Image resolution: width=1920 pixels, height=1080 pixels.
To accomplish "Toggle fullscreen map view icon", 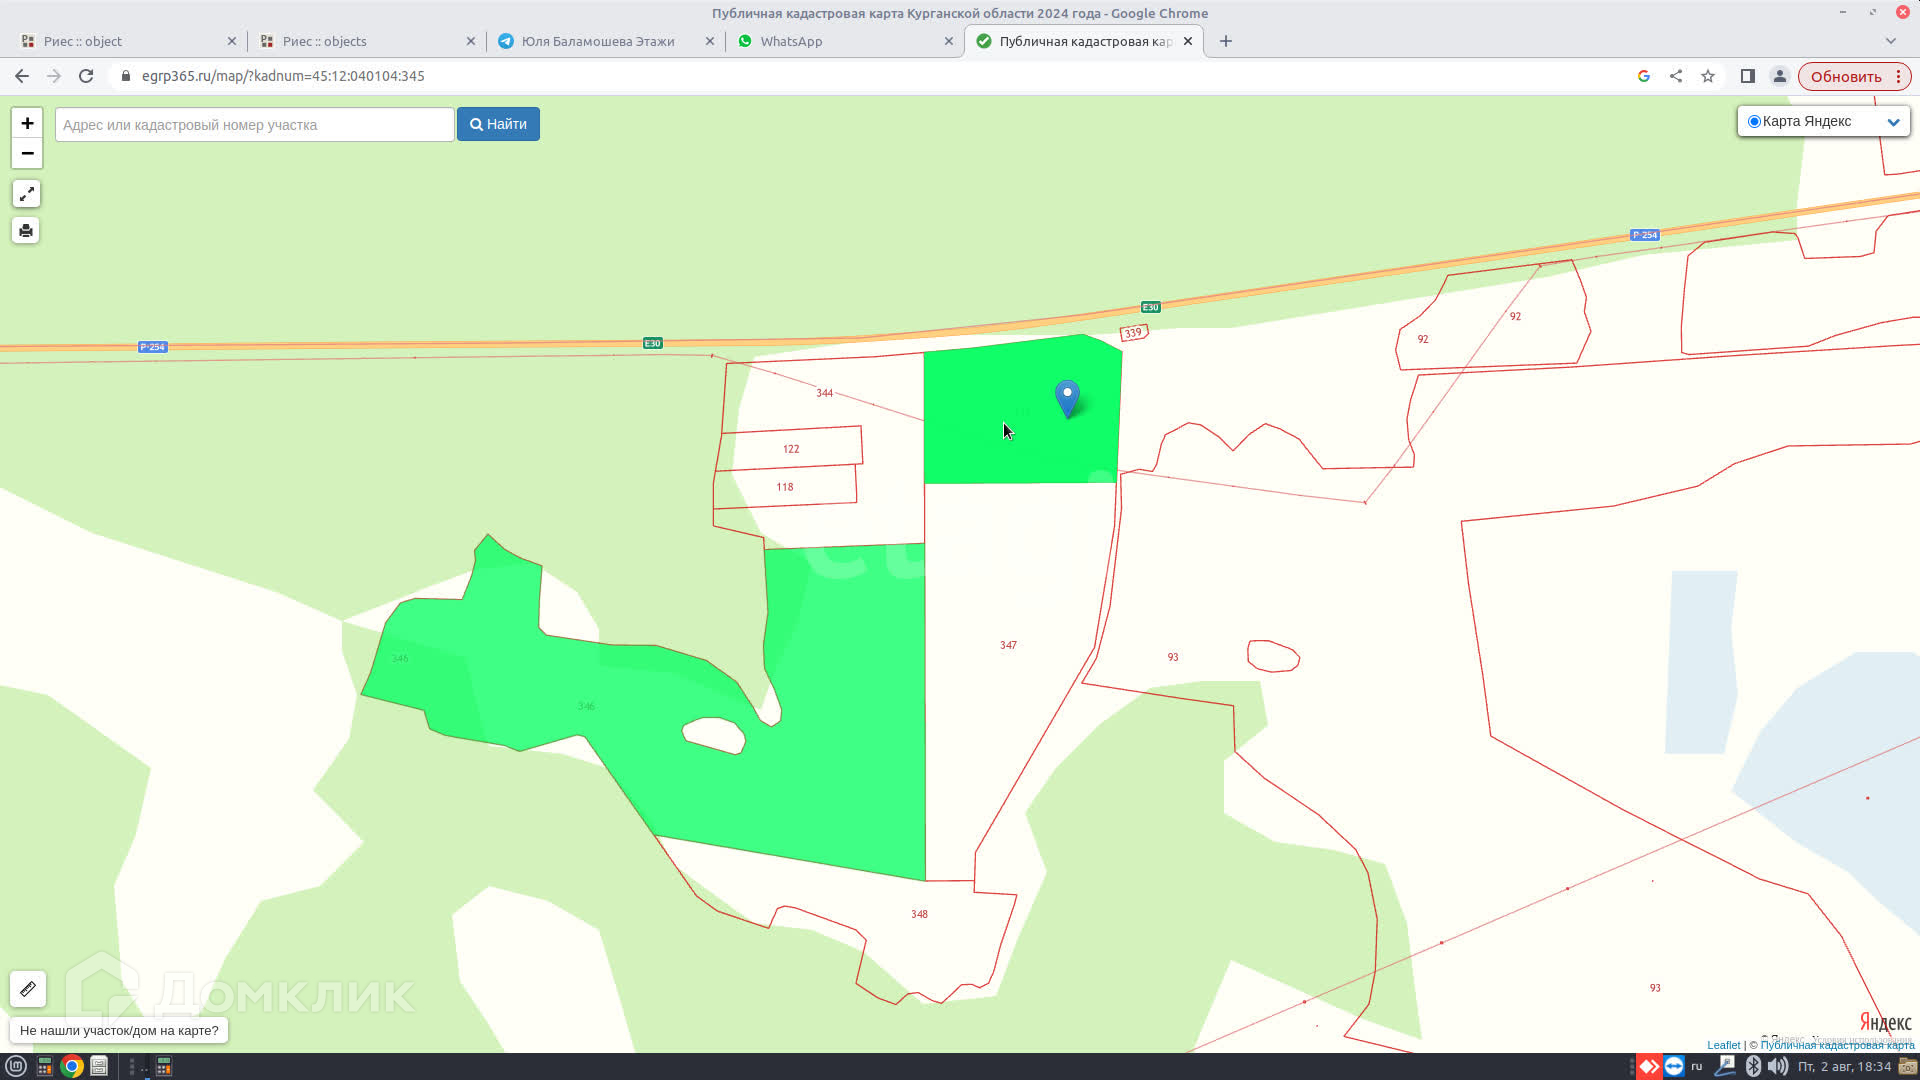I will click(x=26, y=194).
